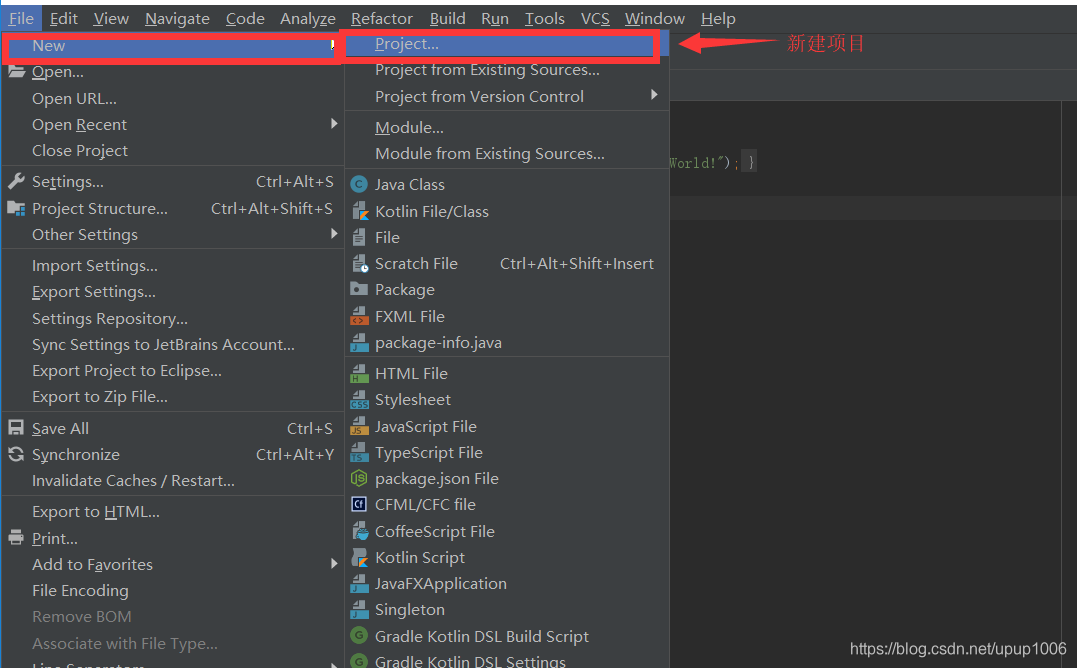Create a new Package

407,289
